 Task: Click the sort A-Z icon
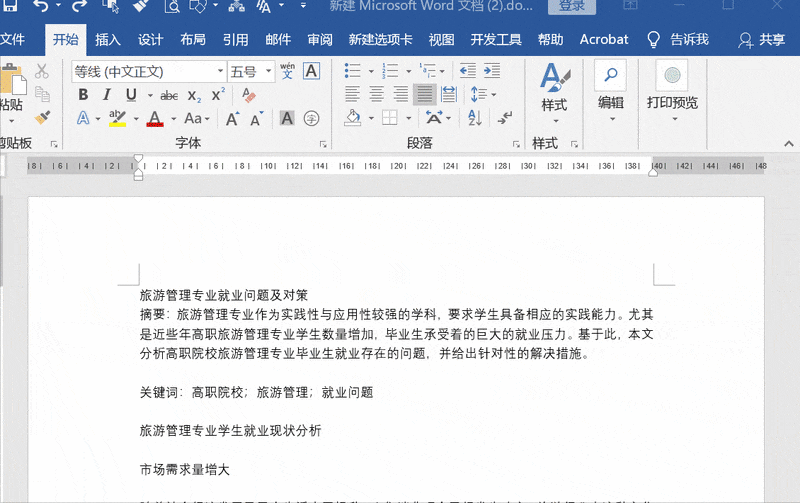point(476,118)
